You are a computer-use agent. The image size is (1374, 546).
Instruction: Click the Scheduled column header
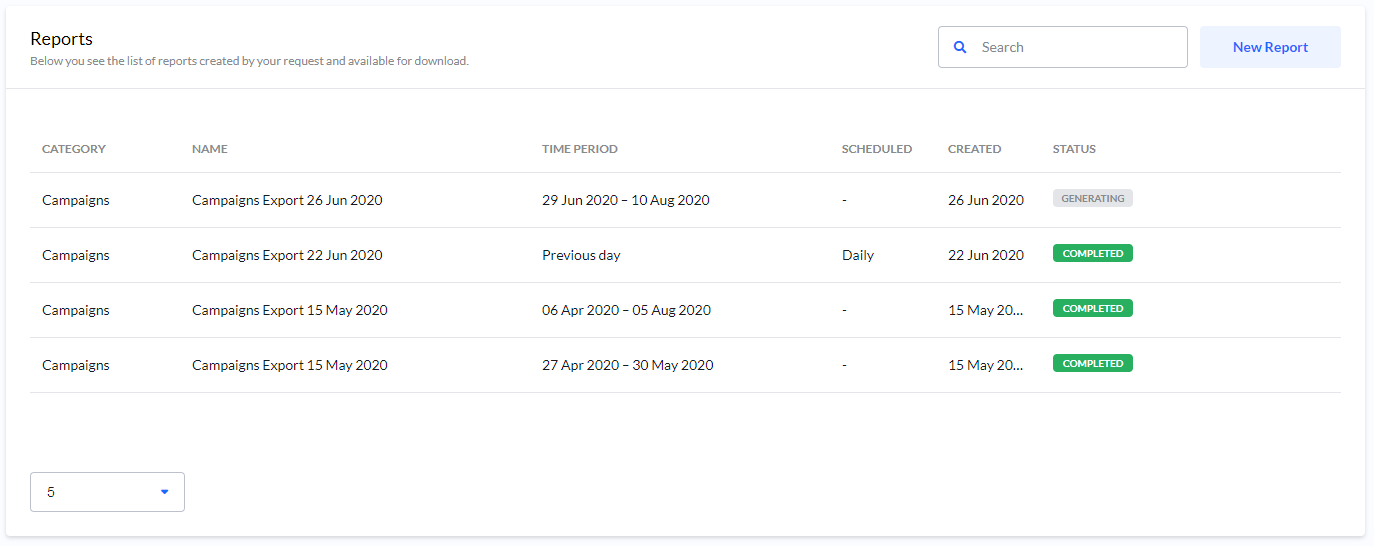pos(877,149)
